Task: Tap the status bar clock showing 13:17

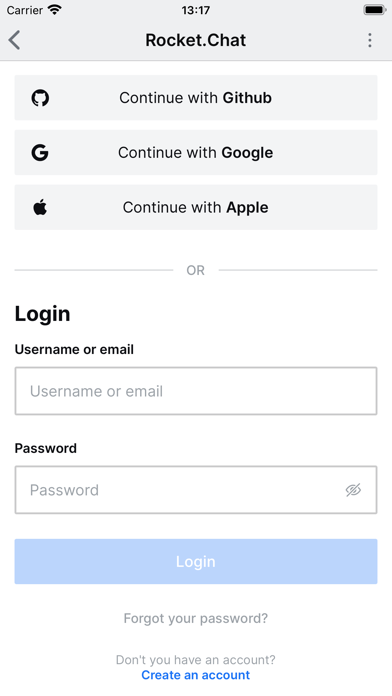Action: click(x=196, y=10)
